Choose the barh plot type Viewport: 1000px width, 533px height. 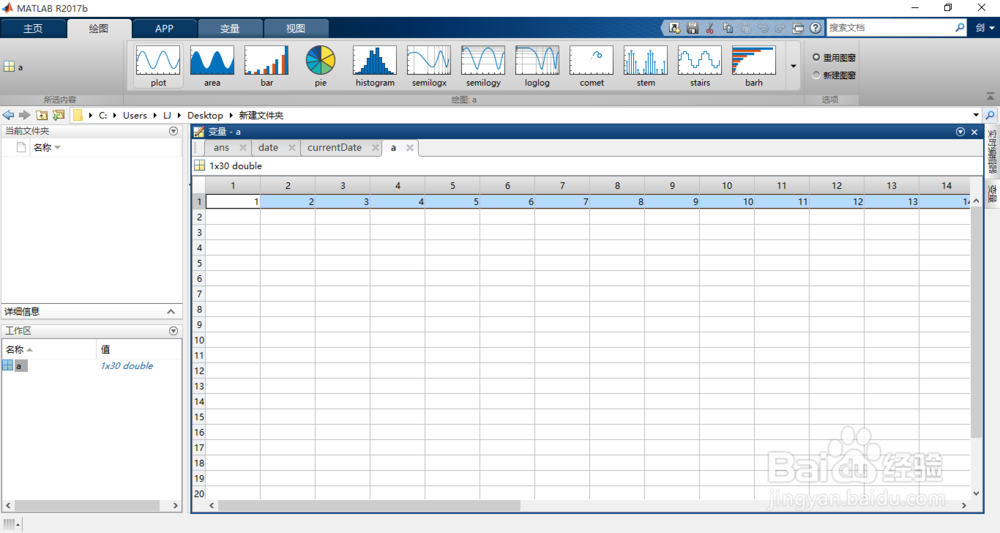754,66
